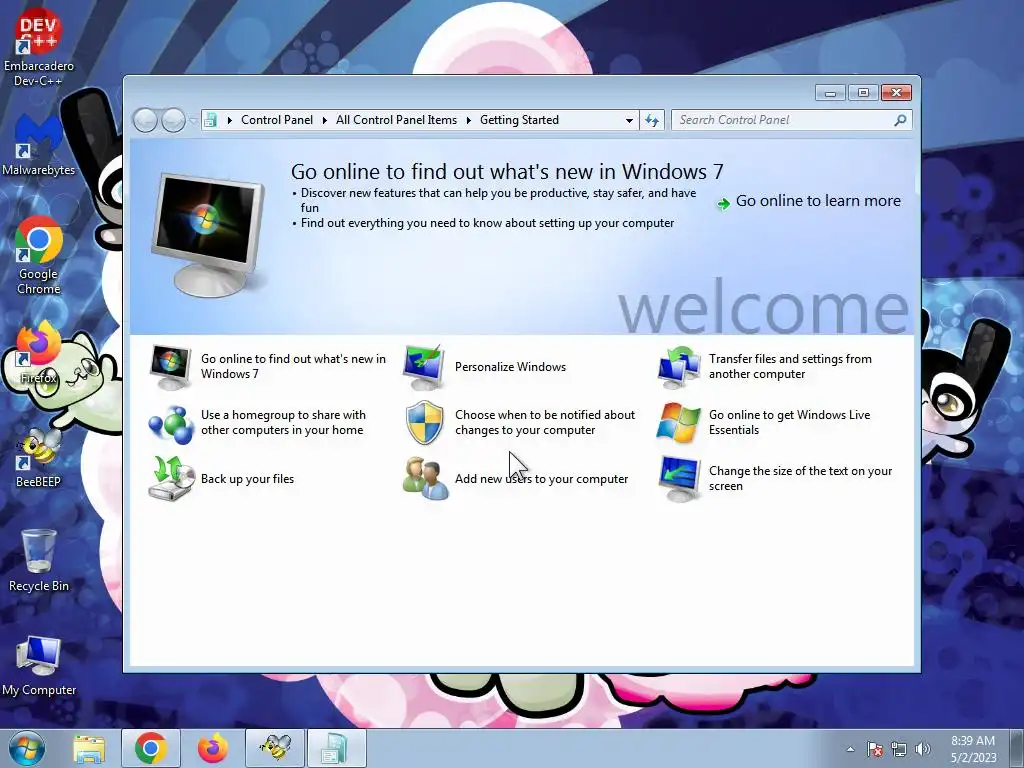Image resolution: width=1024 pixels, height=768 pixels.
Task: Select the Firefox desktop shortcut
Action: 39,353
